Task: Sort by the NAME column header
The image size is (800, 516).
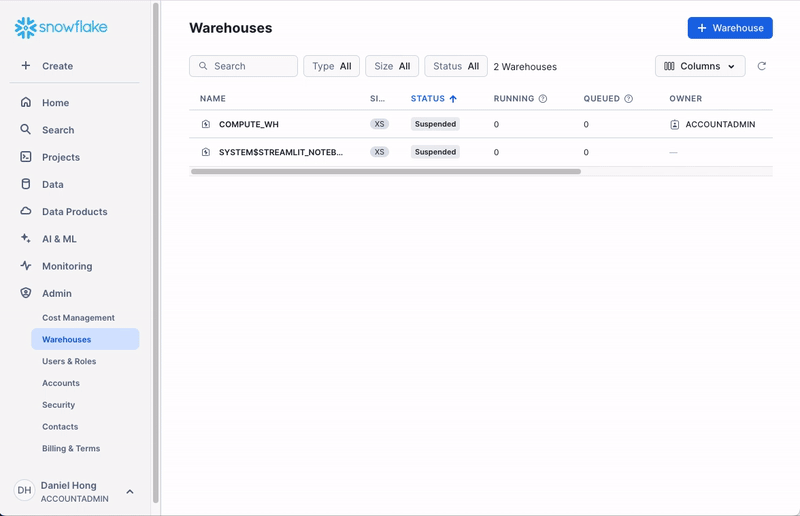Action: point(213,99)
